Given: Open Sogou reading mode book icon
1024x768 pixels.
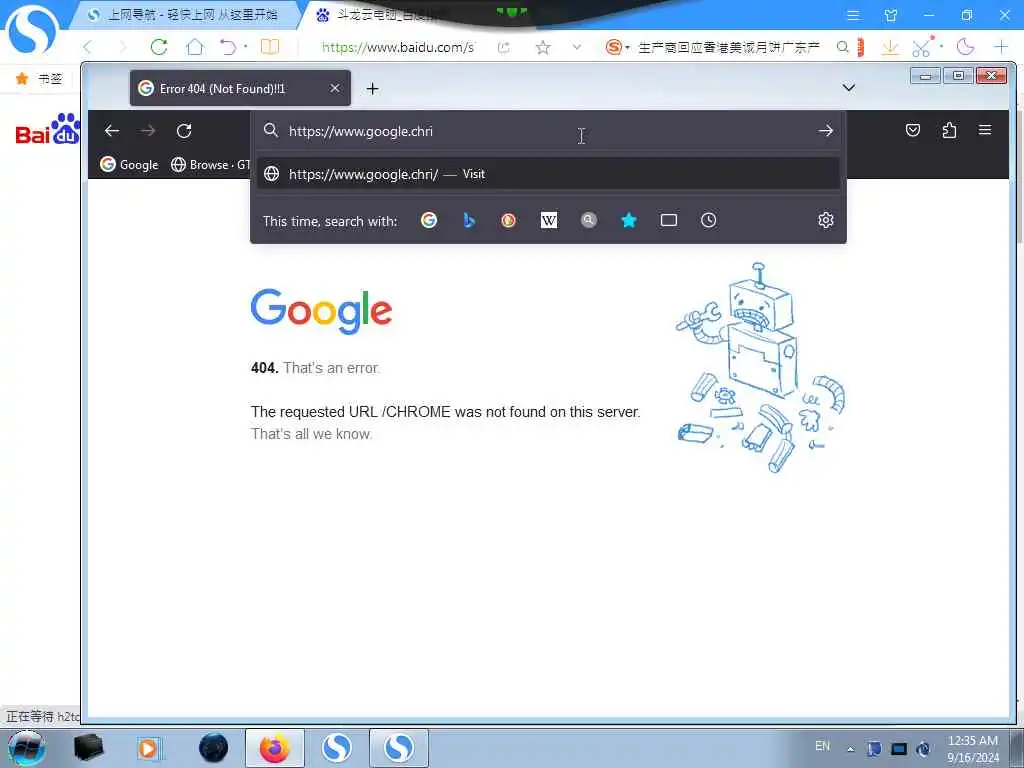Looking at the screenshot, I should click(270, 46).
